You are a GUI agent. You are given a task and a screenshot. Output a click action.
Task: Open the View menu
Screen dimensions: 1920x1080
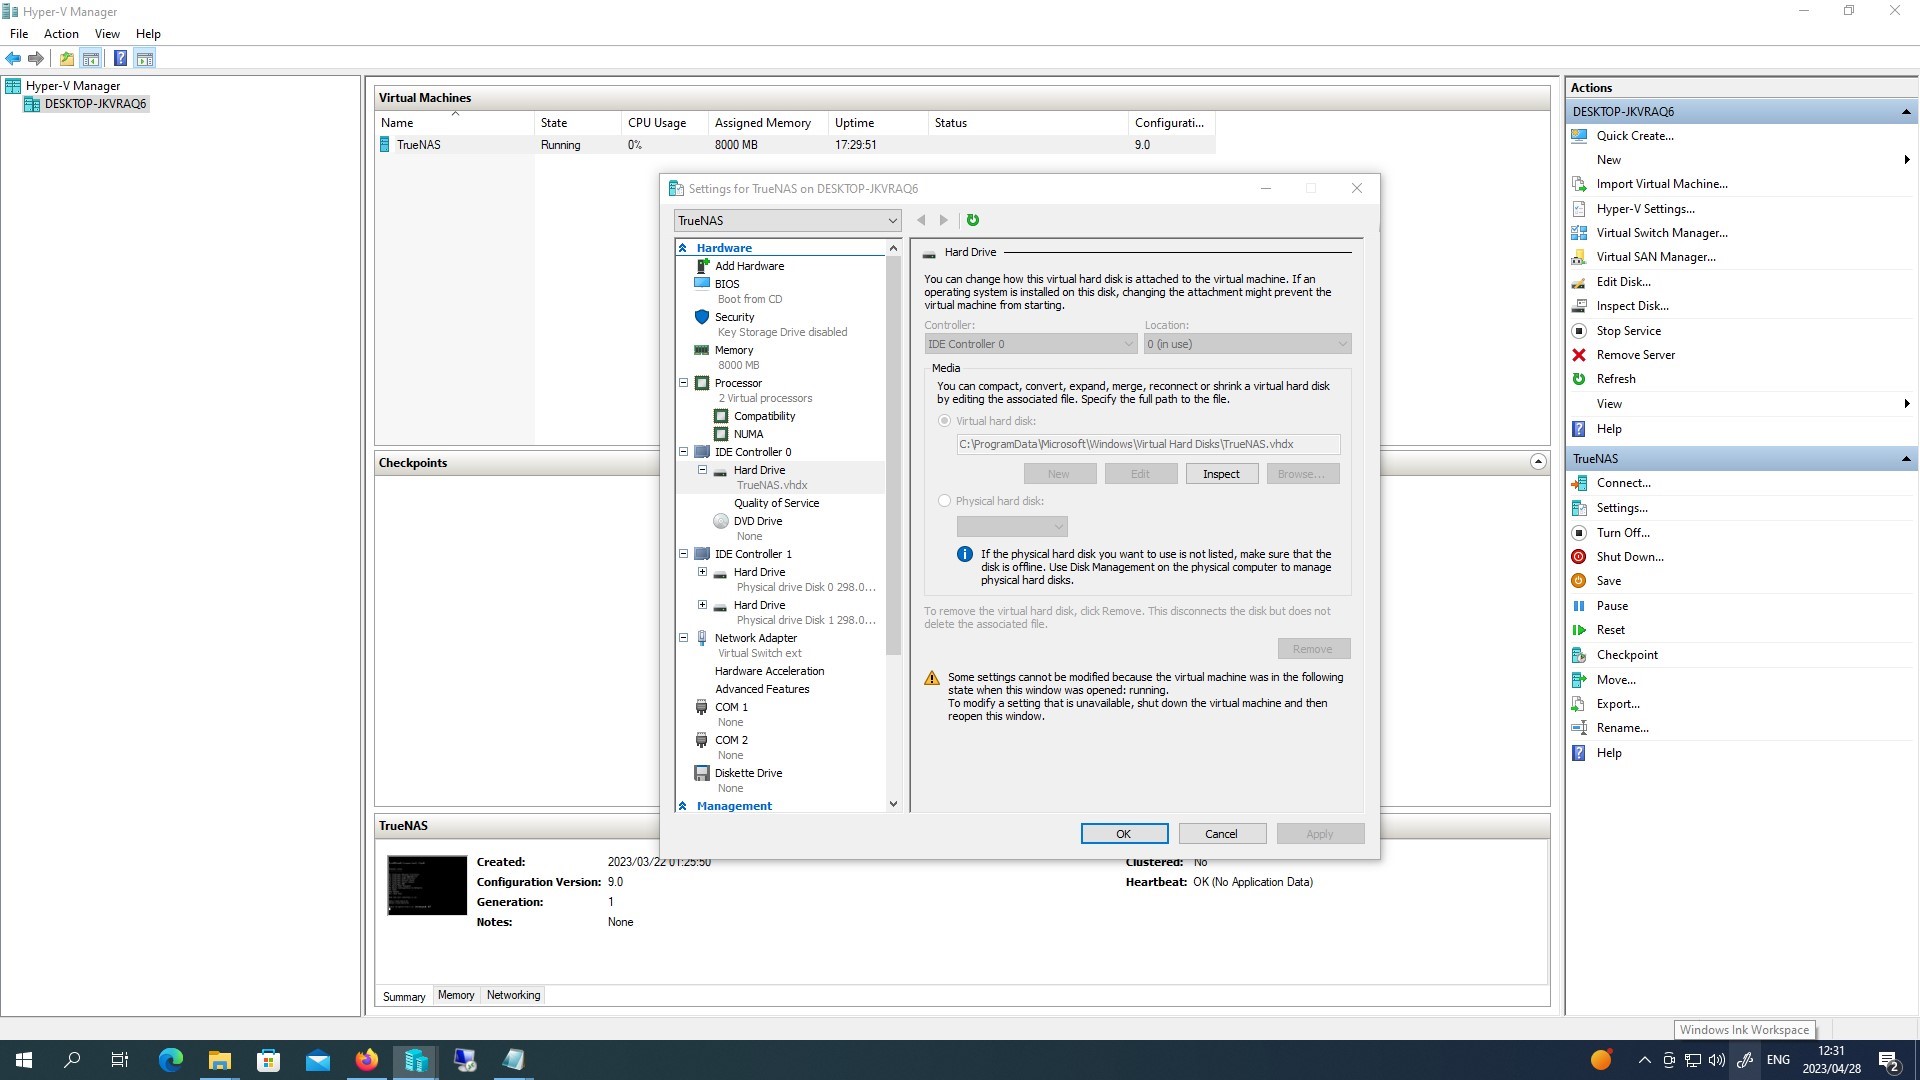(107, 33)
